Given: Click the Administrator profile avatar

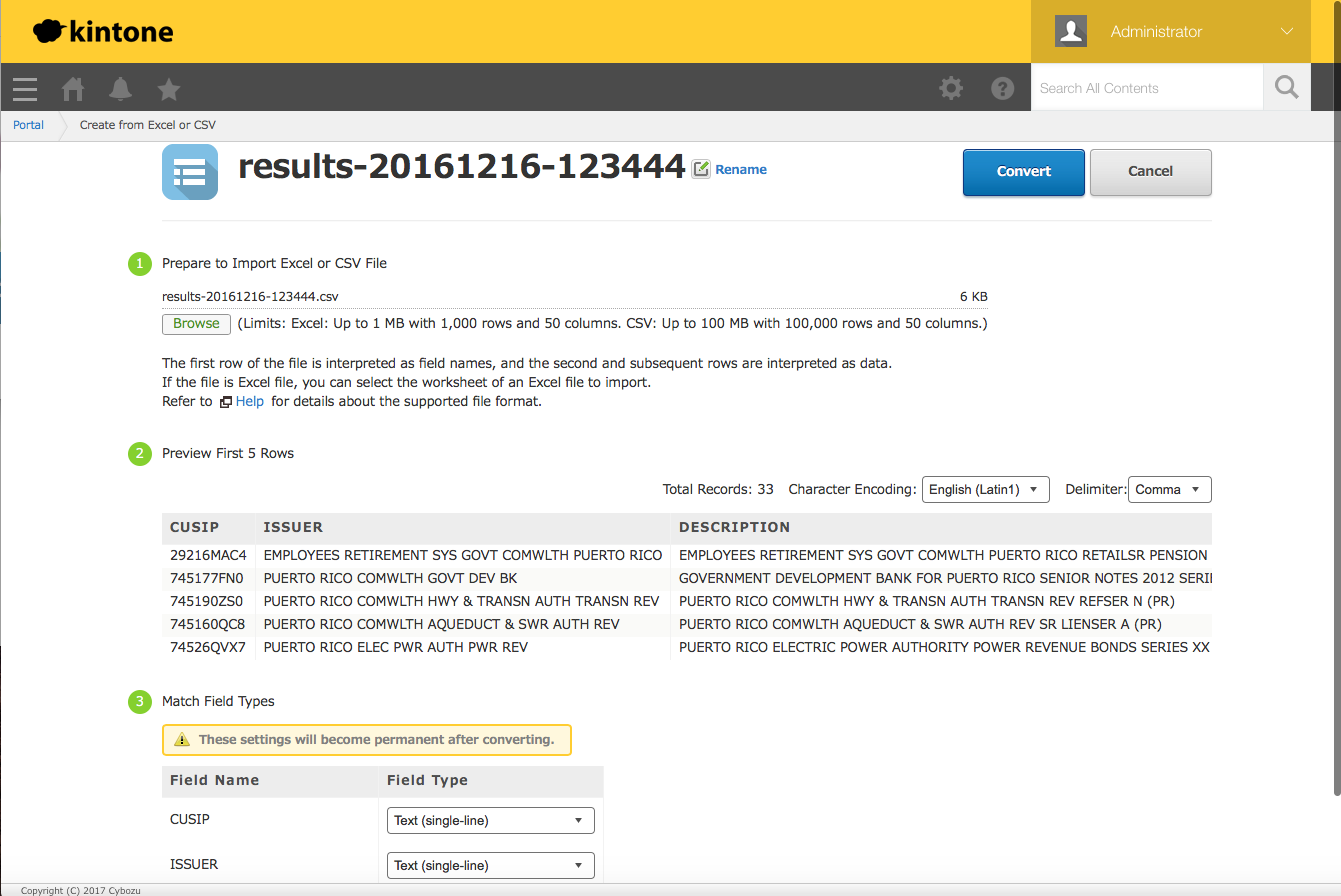Looking at the screenshot, I should [1071, 31].
